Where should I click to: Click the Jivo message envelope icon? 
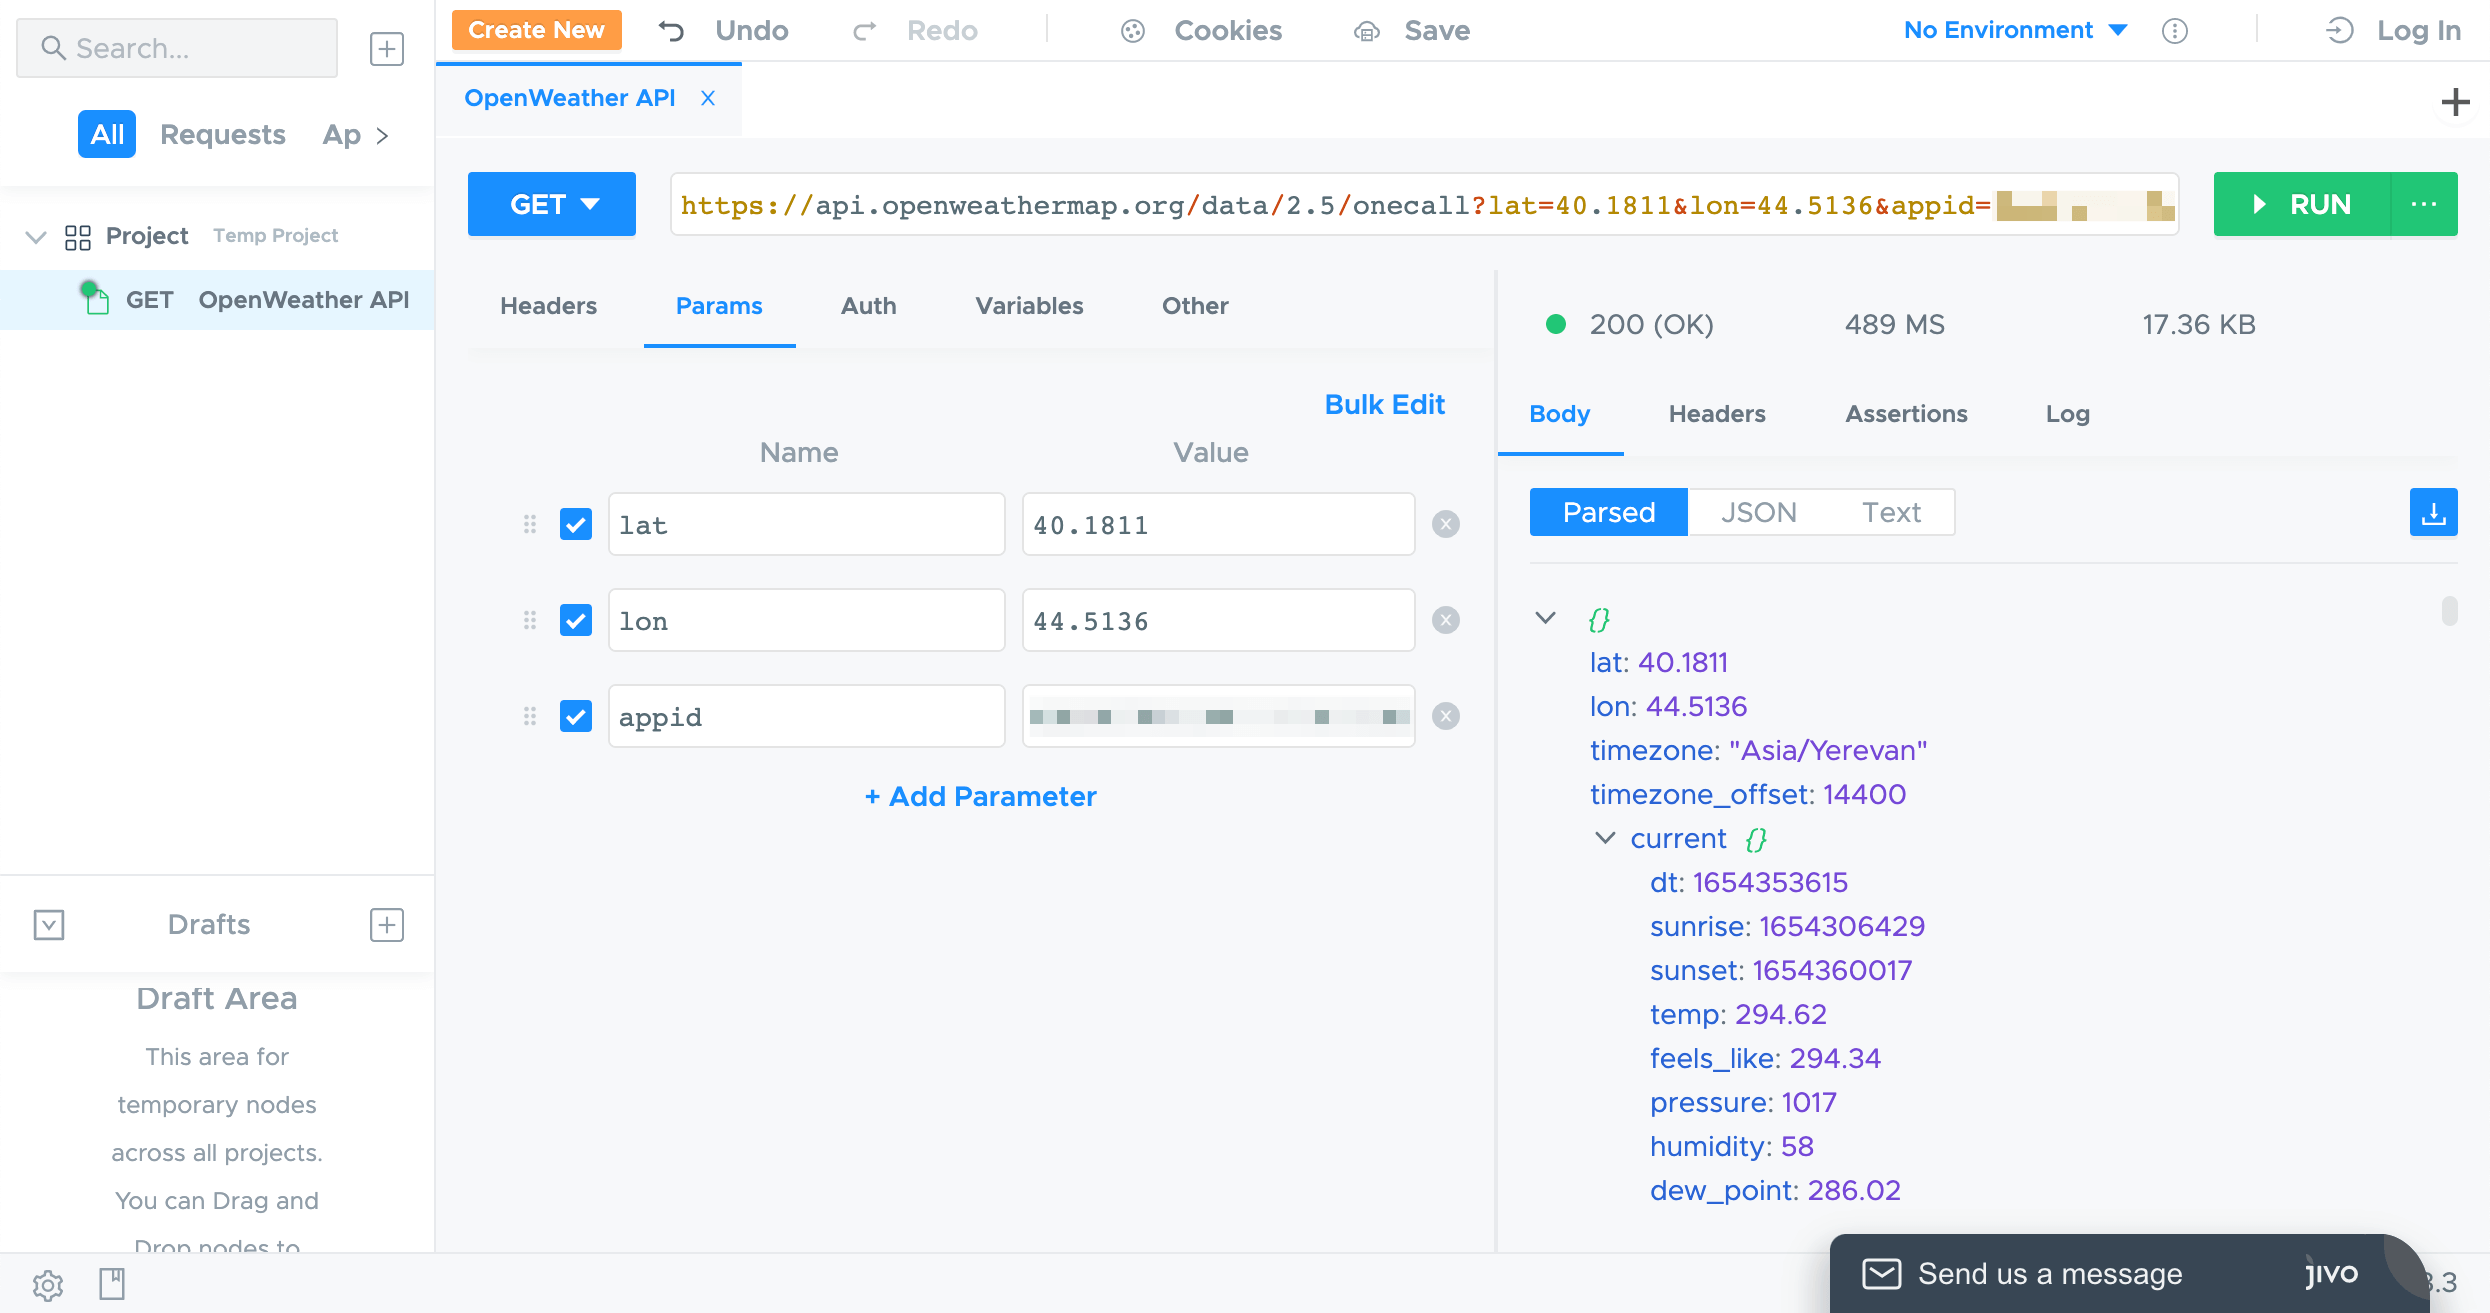tap(1881, 1274)
